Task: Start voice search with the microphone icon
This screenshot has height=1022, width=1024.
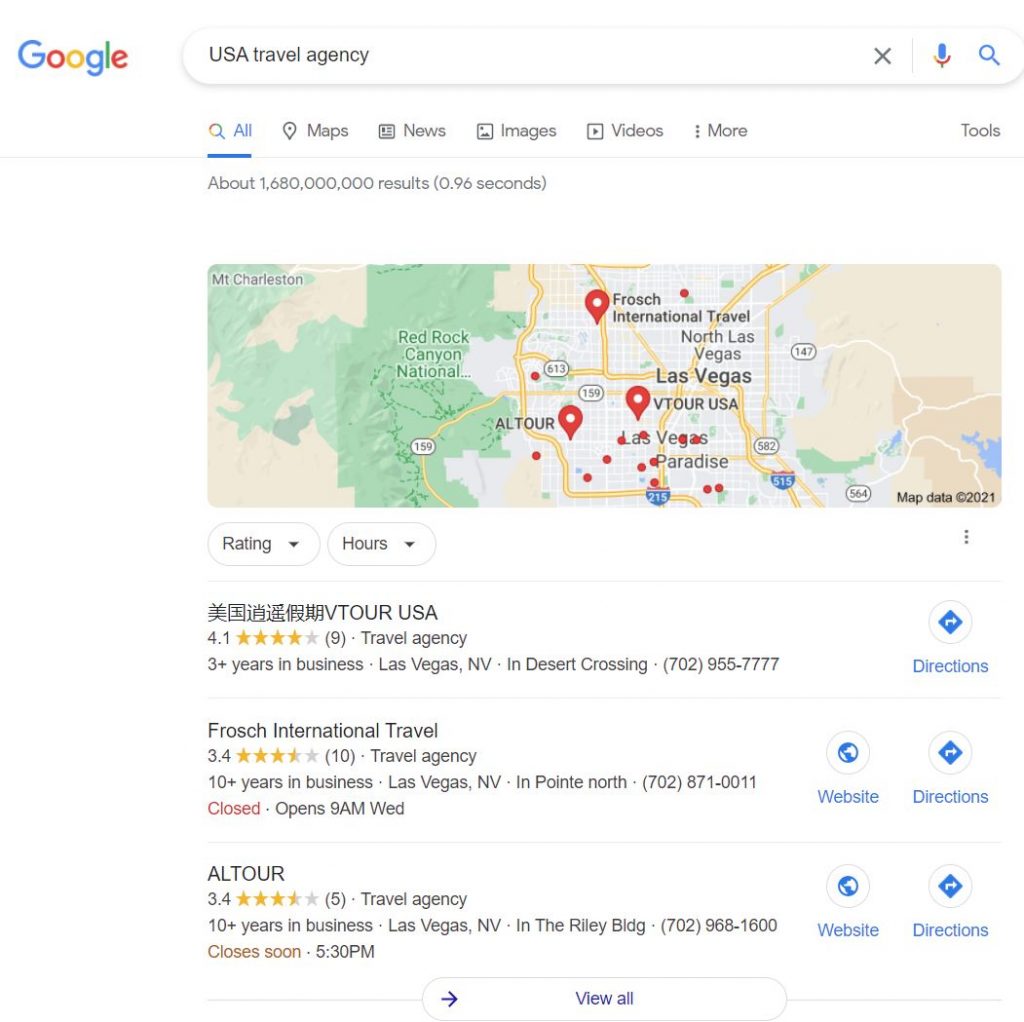Action: point(941,56)
